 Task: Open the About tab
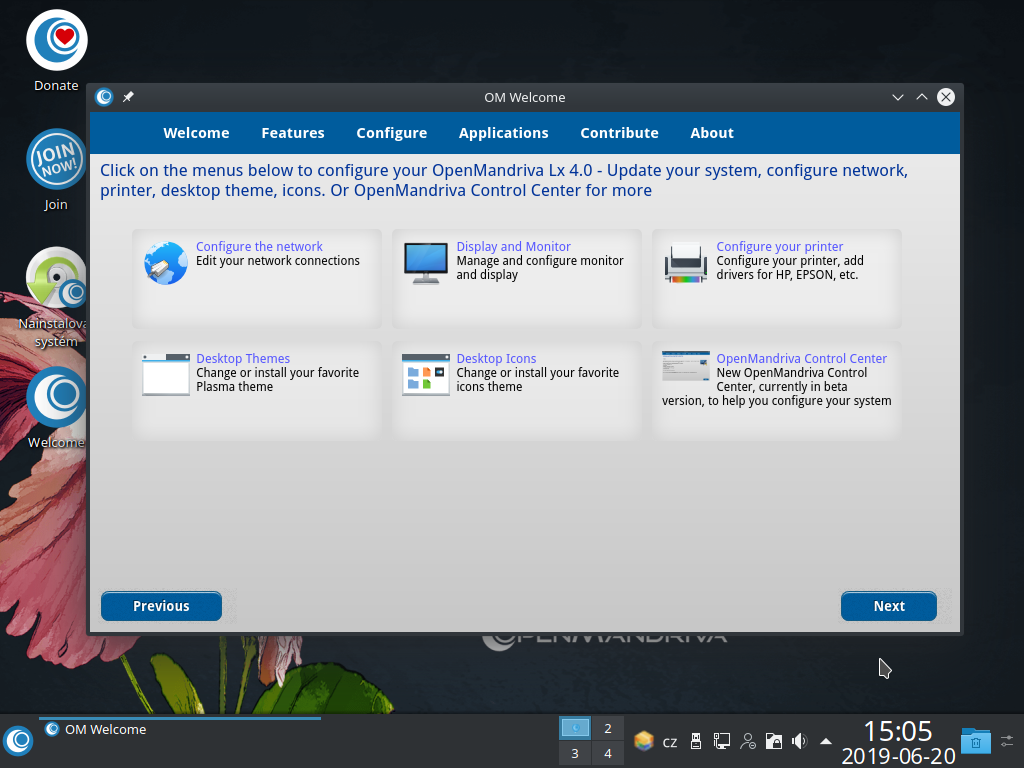point(712,133)
